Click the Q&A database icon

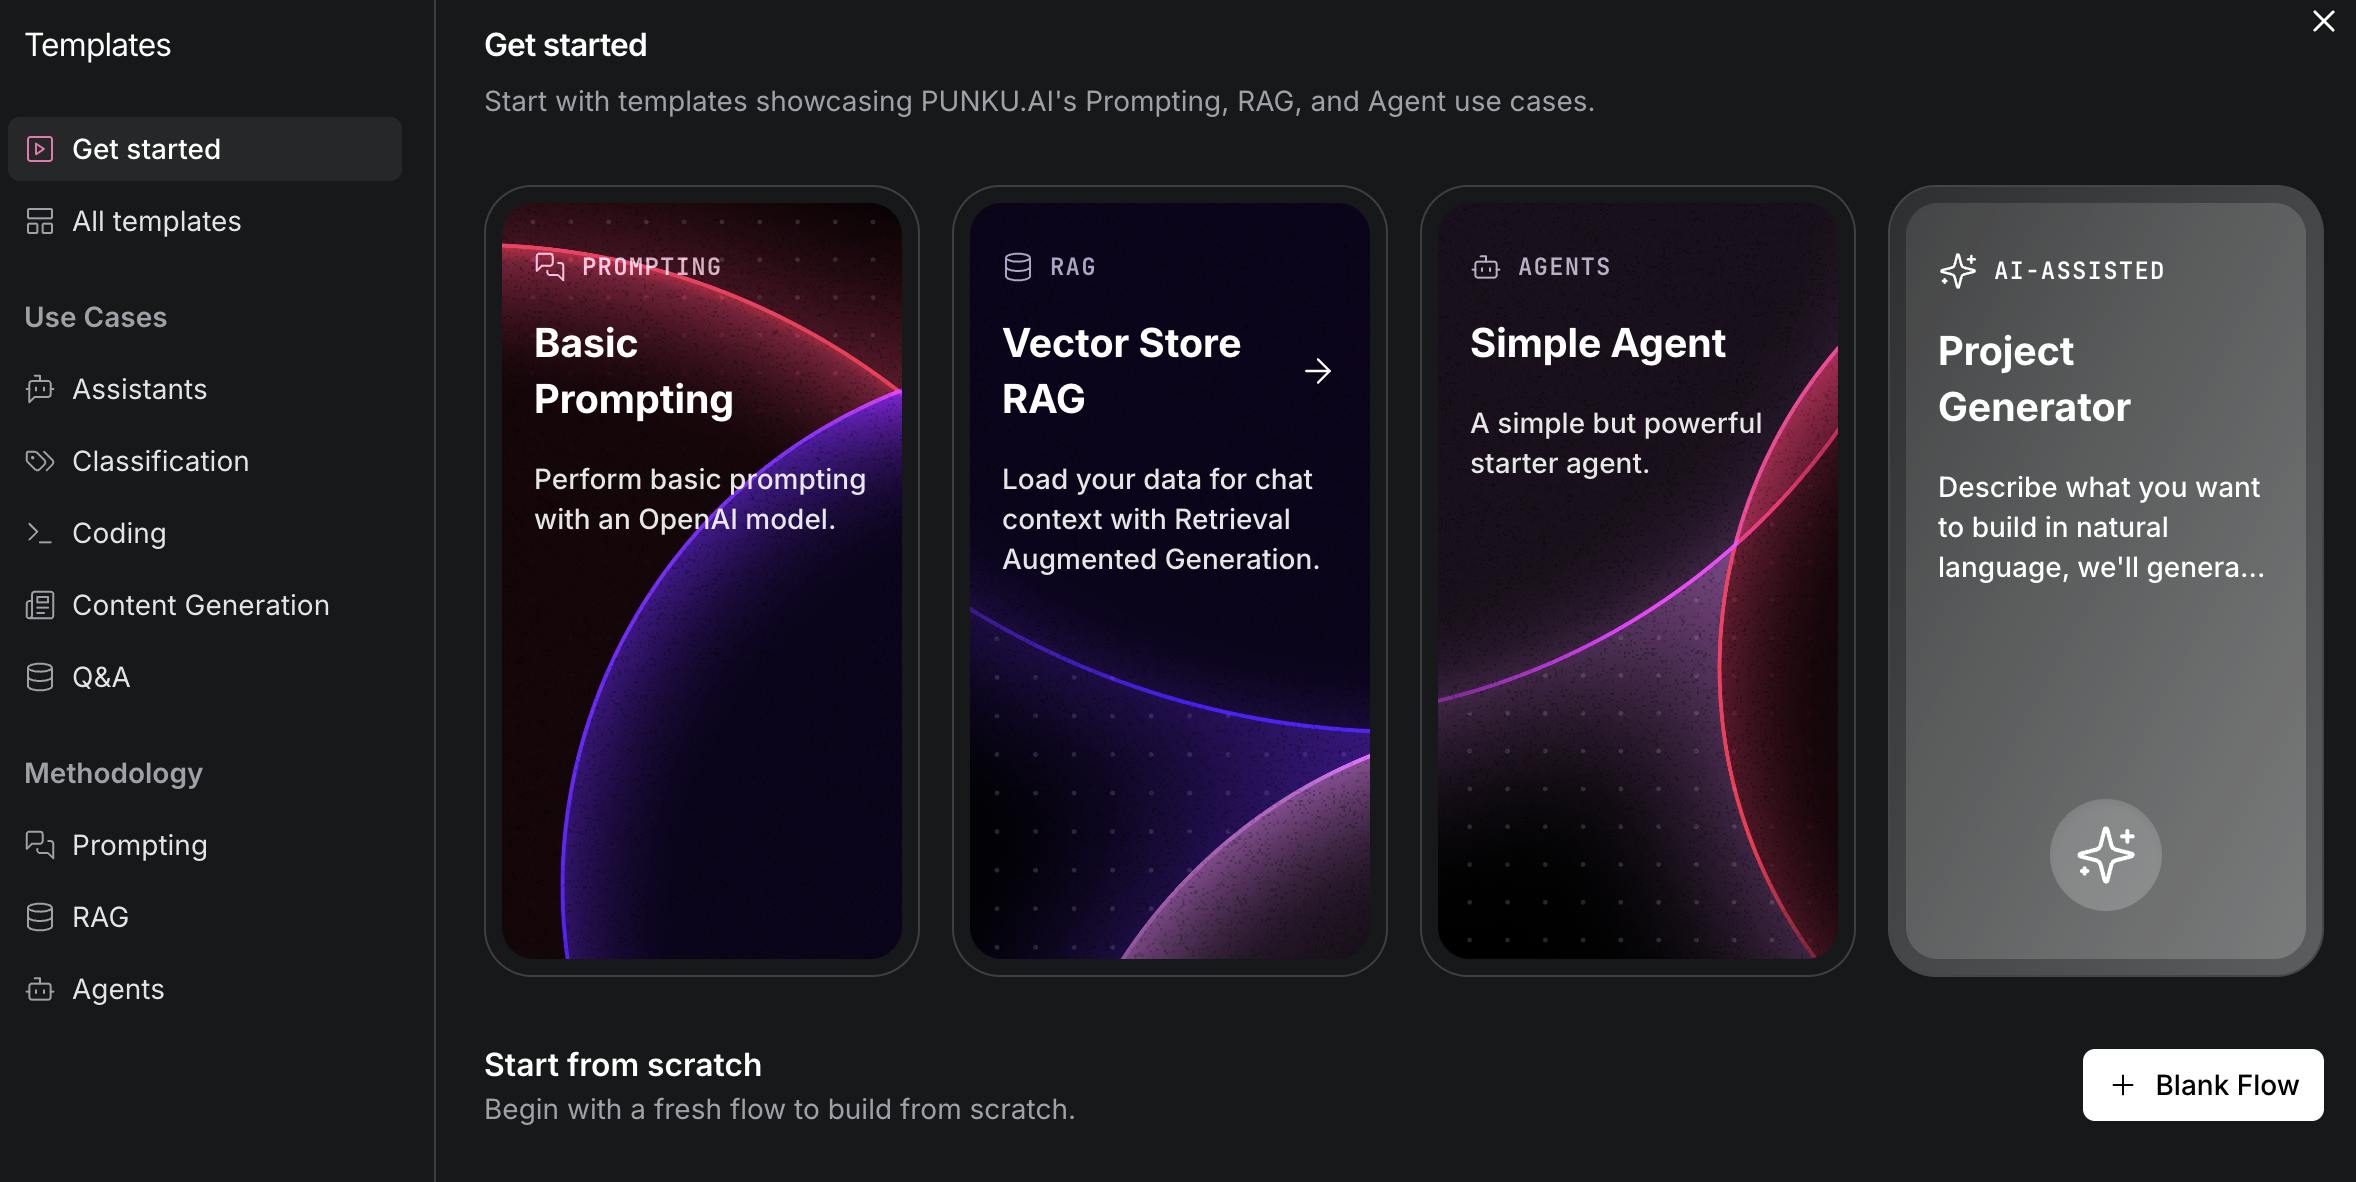(x=40, y=677)
